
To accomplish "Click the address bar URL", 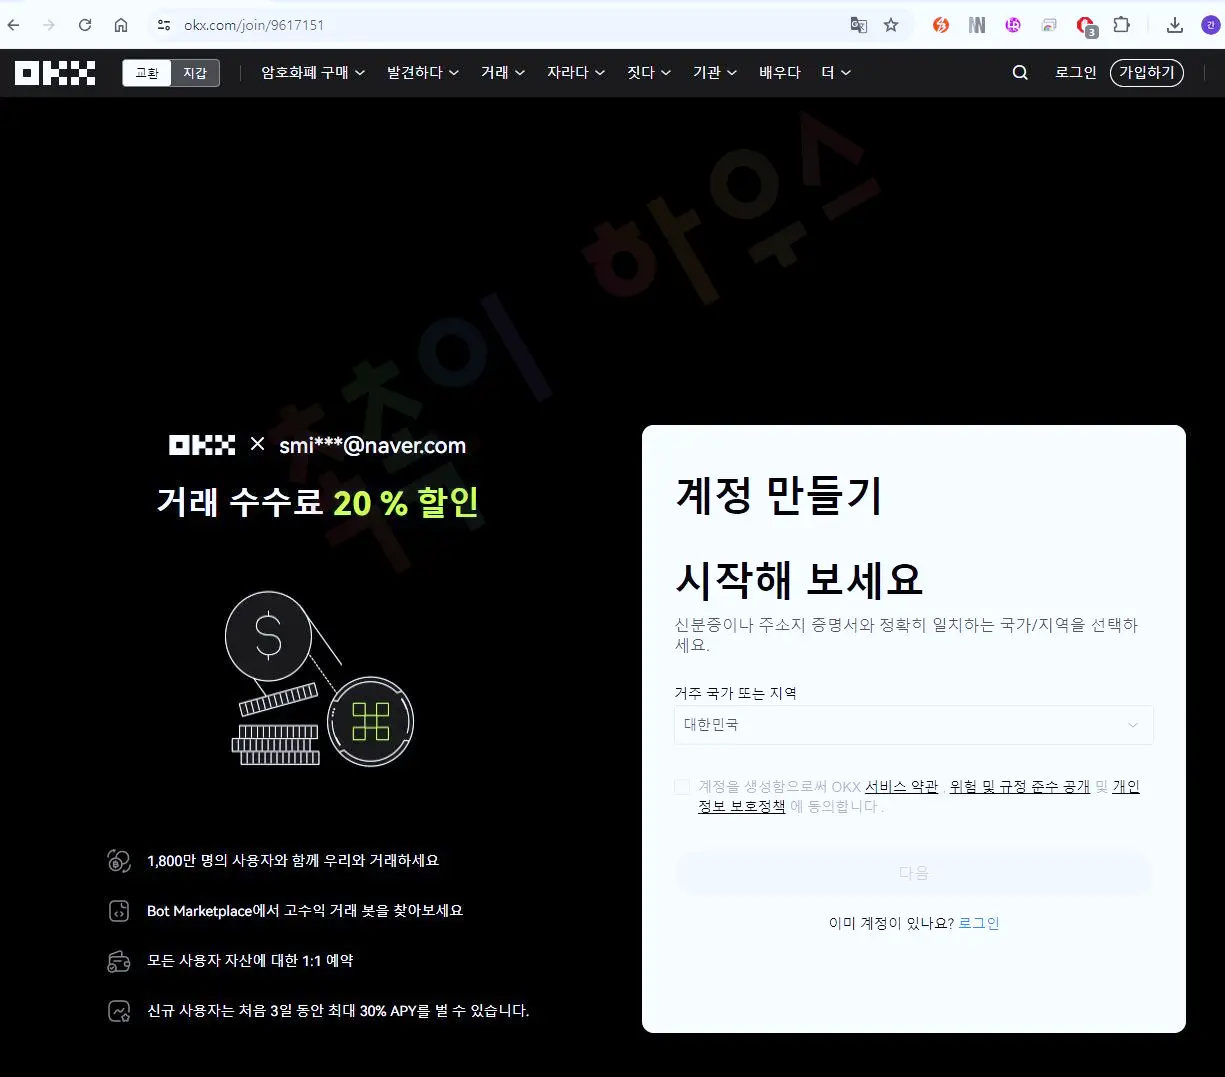I will click(x=254, y=25).
